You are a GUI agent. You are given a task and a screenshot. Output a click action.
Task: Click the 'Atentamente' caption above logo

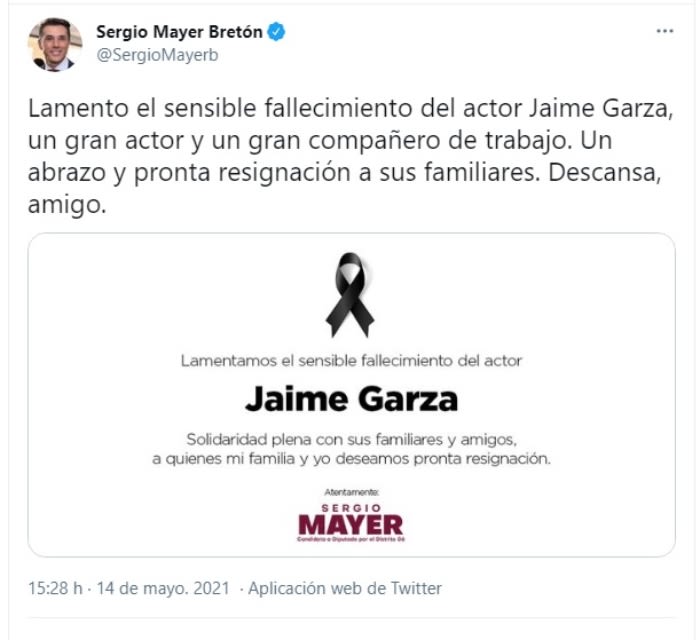pos(351,492)
